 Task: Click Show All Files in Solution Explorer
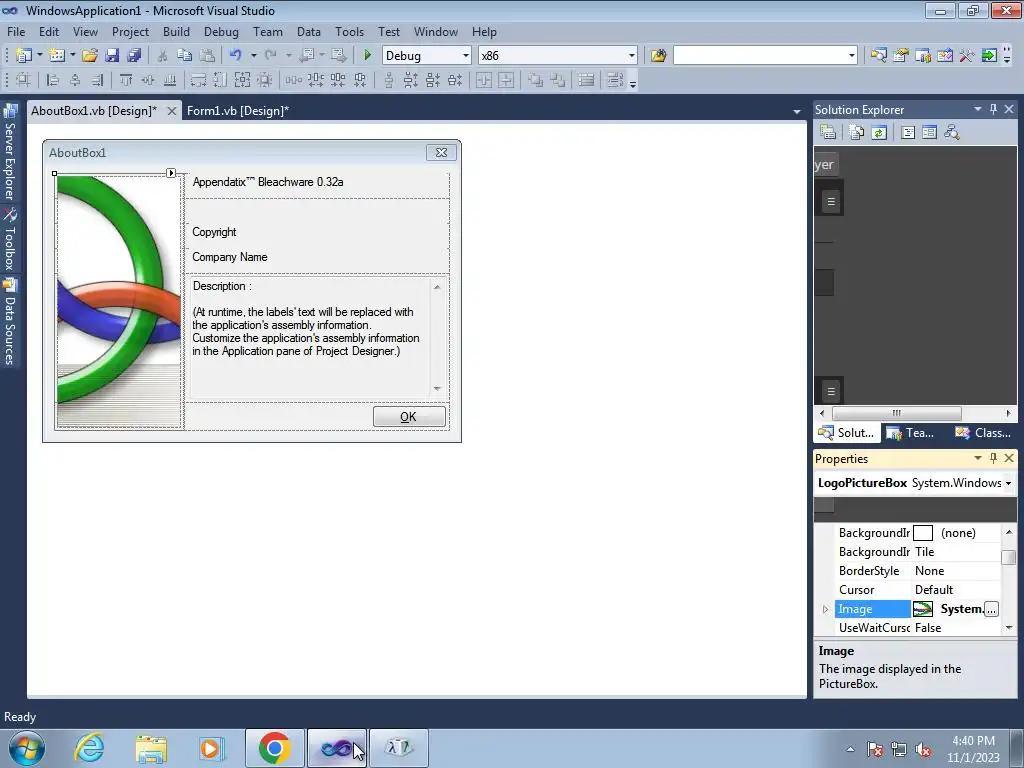(857, 133)
